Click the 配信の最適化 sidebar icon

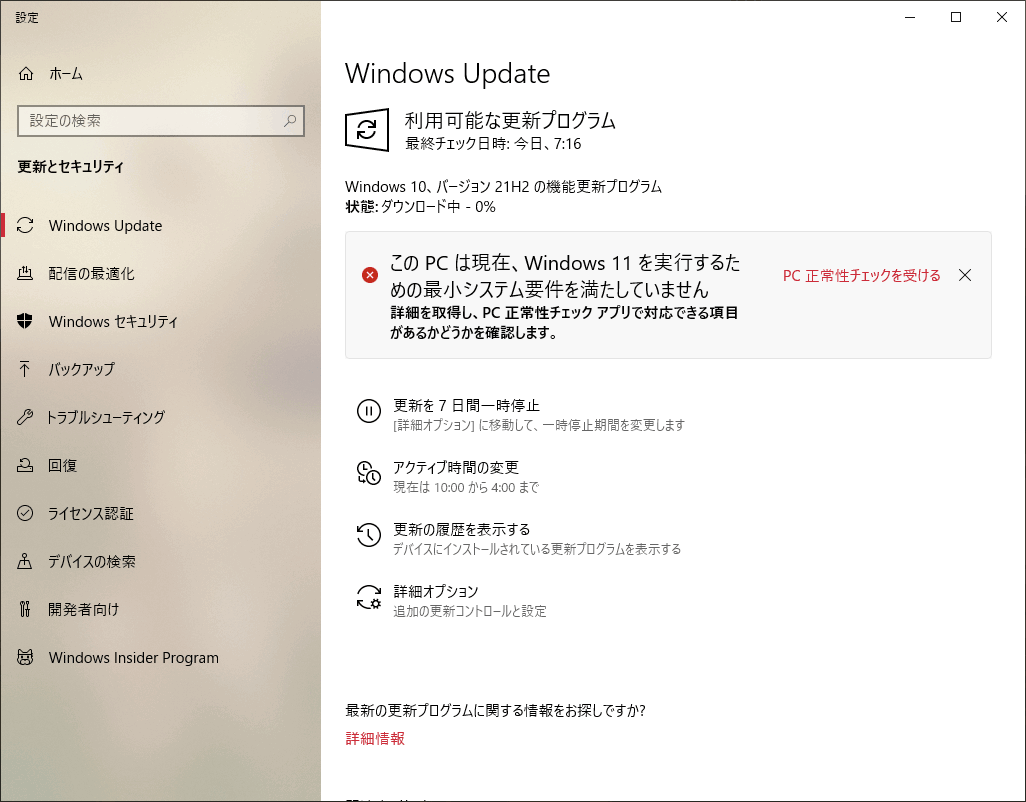pos(25,273)
